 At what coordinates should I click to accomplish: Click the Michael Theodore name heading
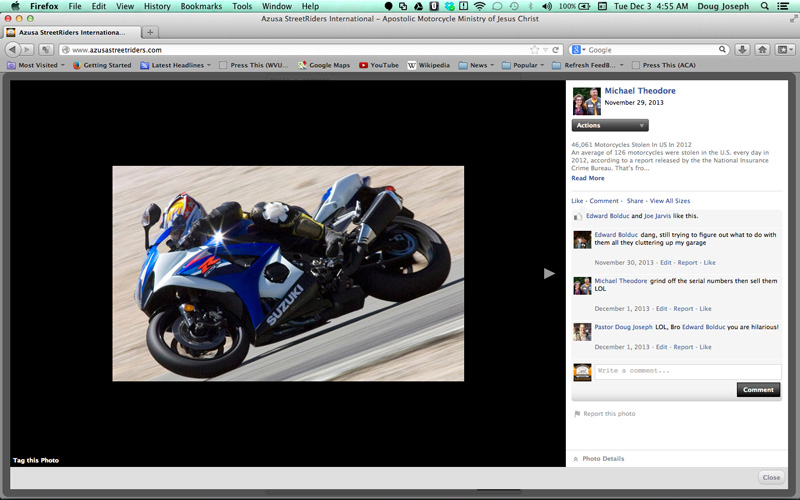(640, 91)
